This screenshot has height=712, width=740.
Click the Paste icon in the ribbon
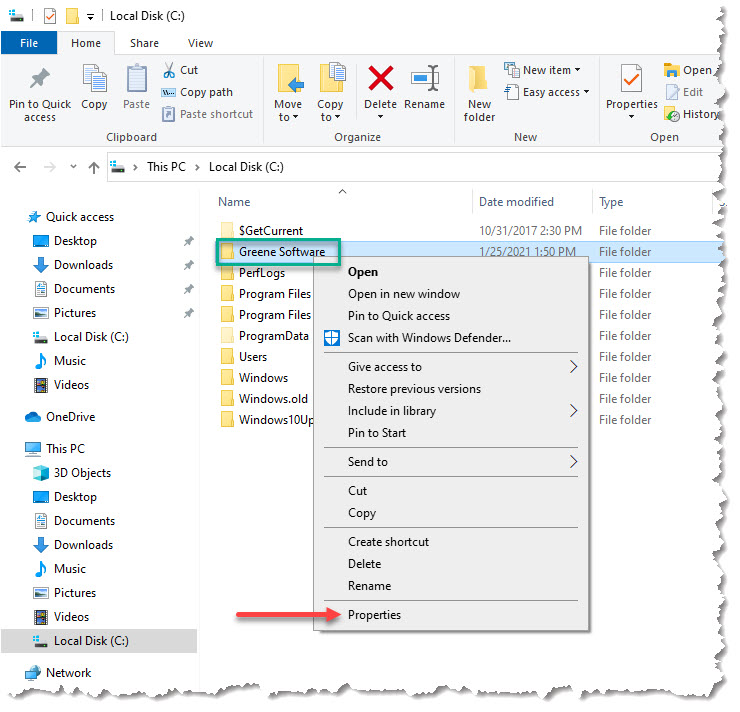pos(137,81)
